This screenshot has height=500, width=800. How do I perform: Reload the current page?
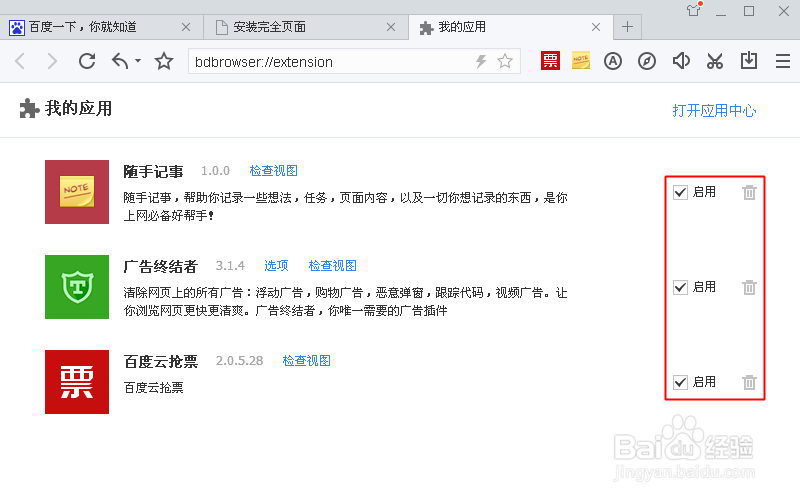coord(87,61)
